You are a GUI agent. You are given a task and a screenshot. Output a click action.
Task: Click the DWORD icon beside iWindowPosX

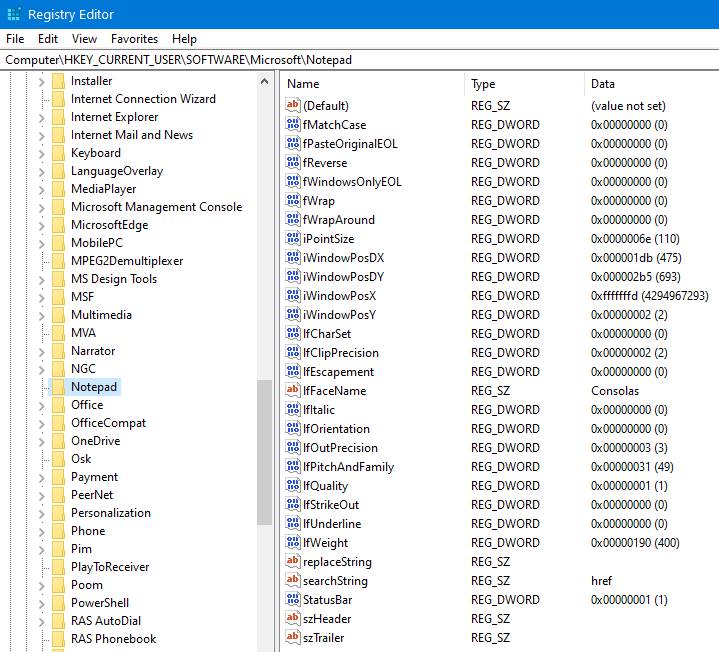click(293, 295)
